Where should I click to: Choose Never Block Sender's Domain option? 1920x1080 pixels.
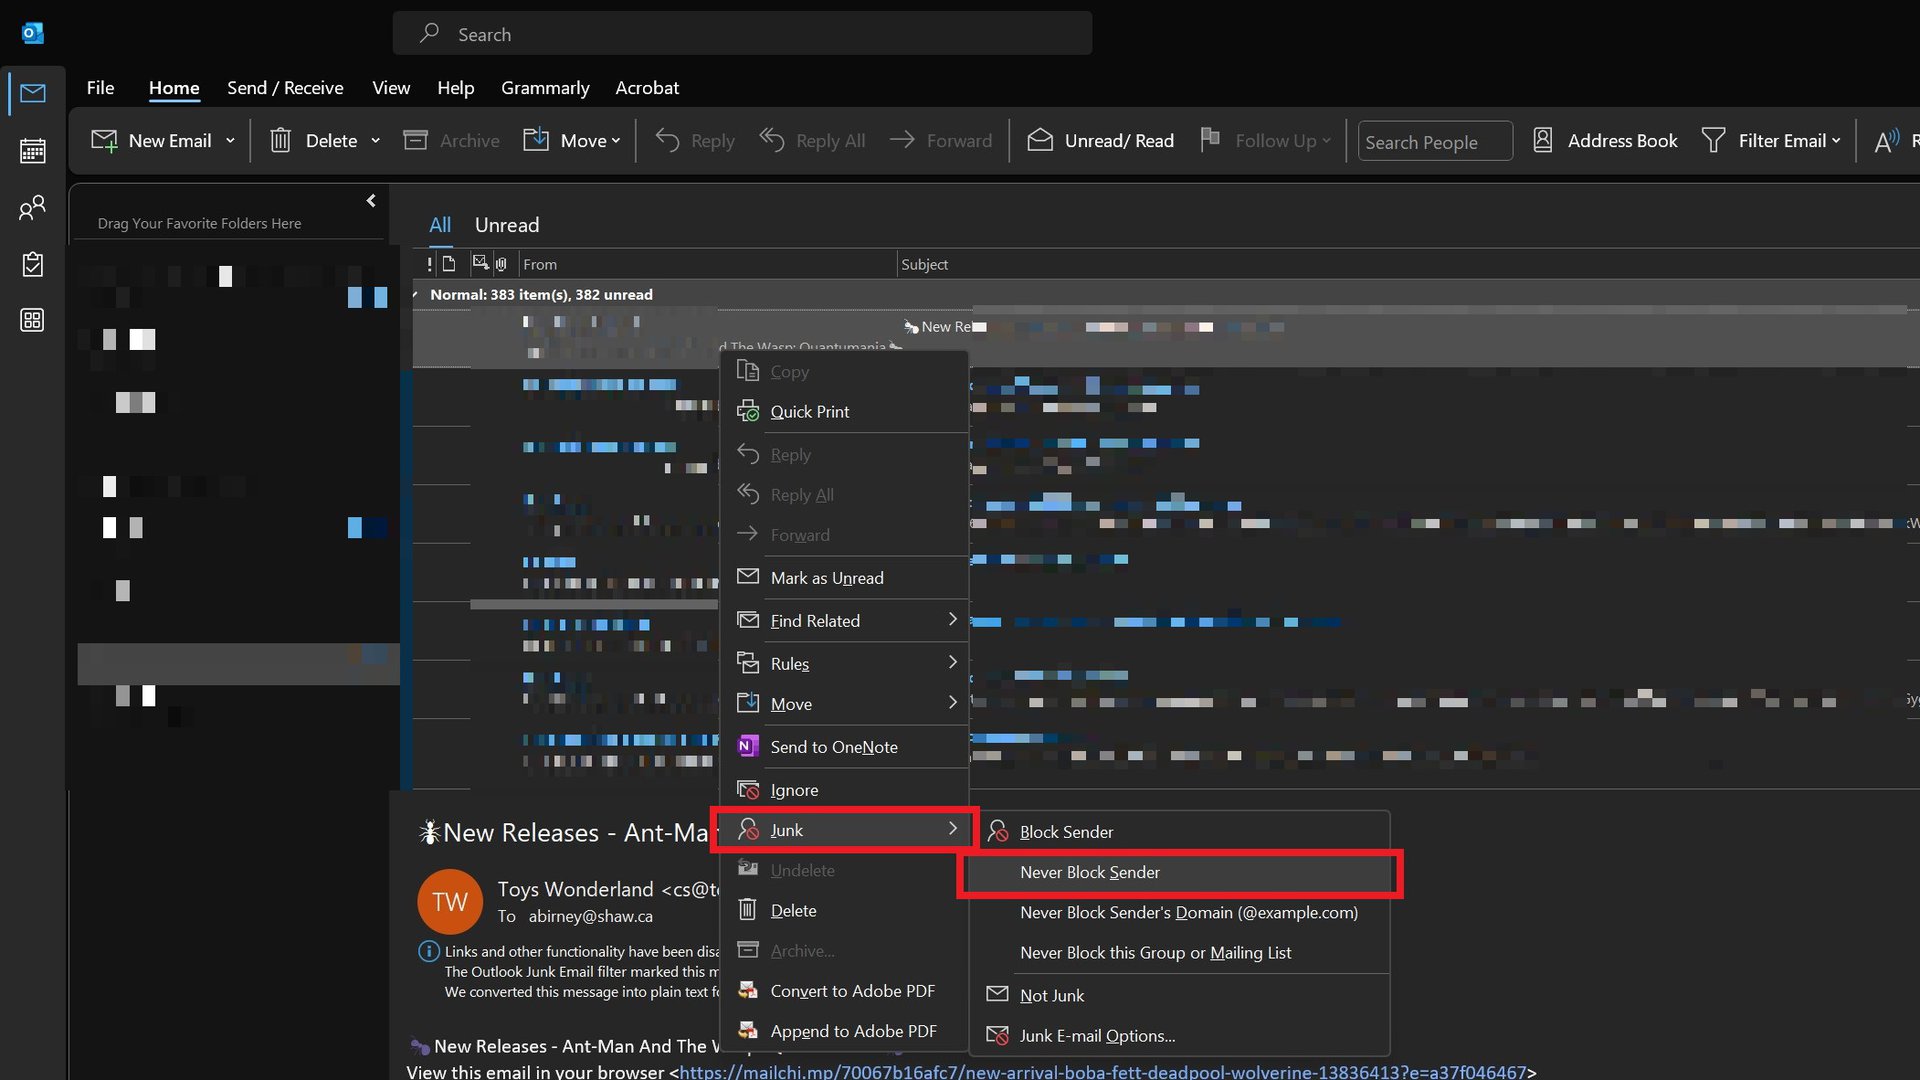click(x=1180, y=913)
